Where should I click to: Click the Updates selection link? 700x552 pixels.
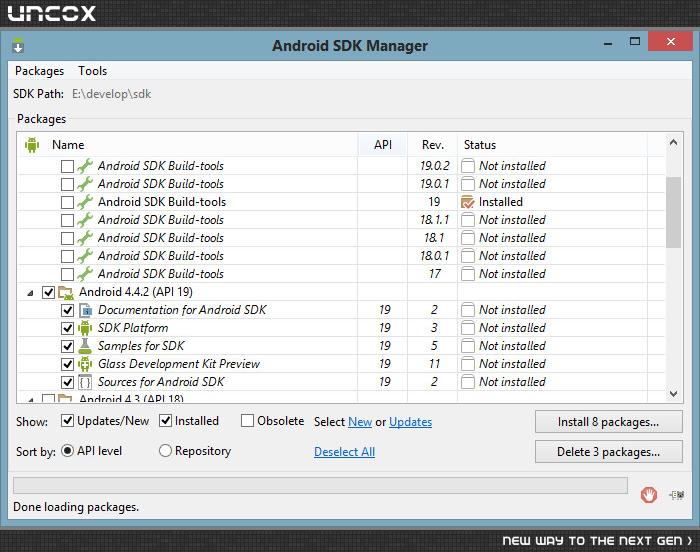click(410, 422)
